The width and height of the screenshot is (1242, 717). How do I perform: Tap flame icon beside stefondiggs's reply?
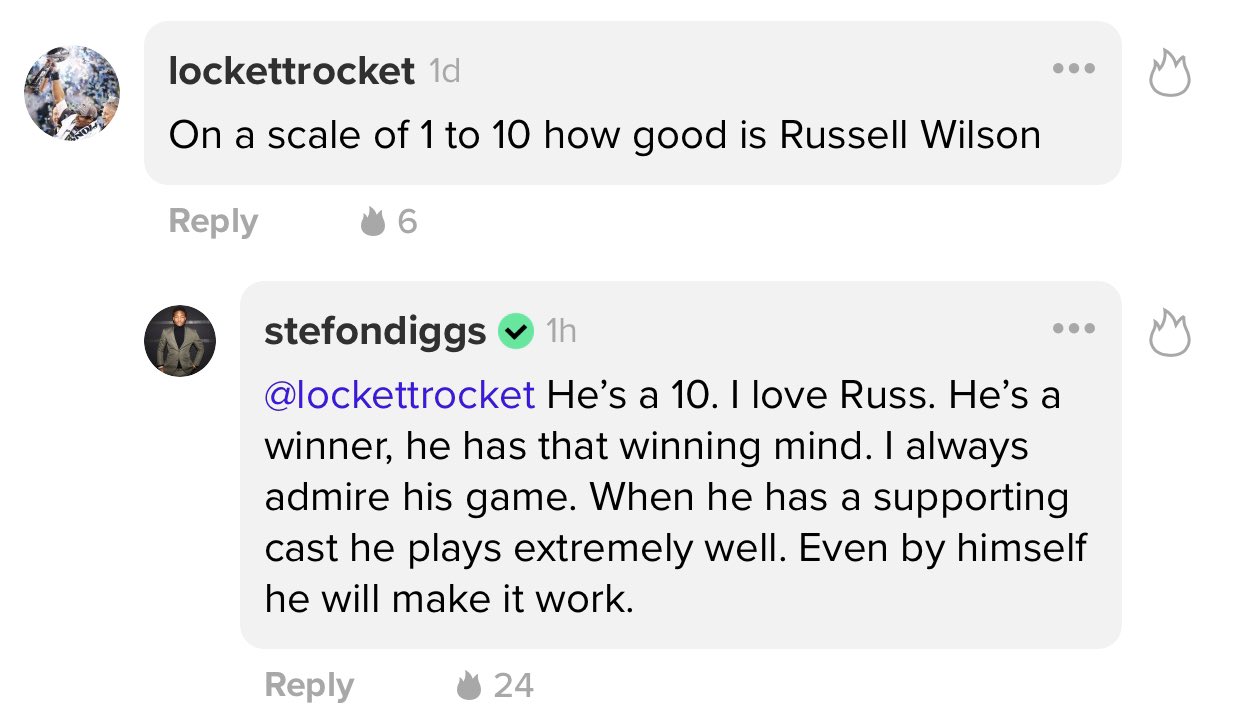point(1170,333)
